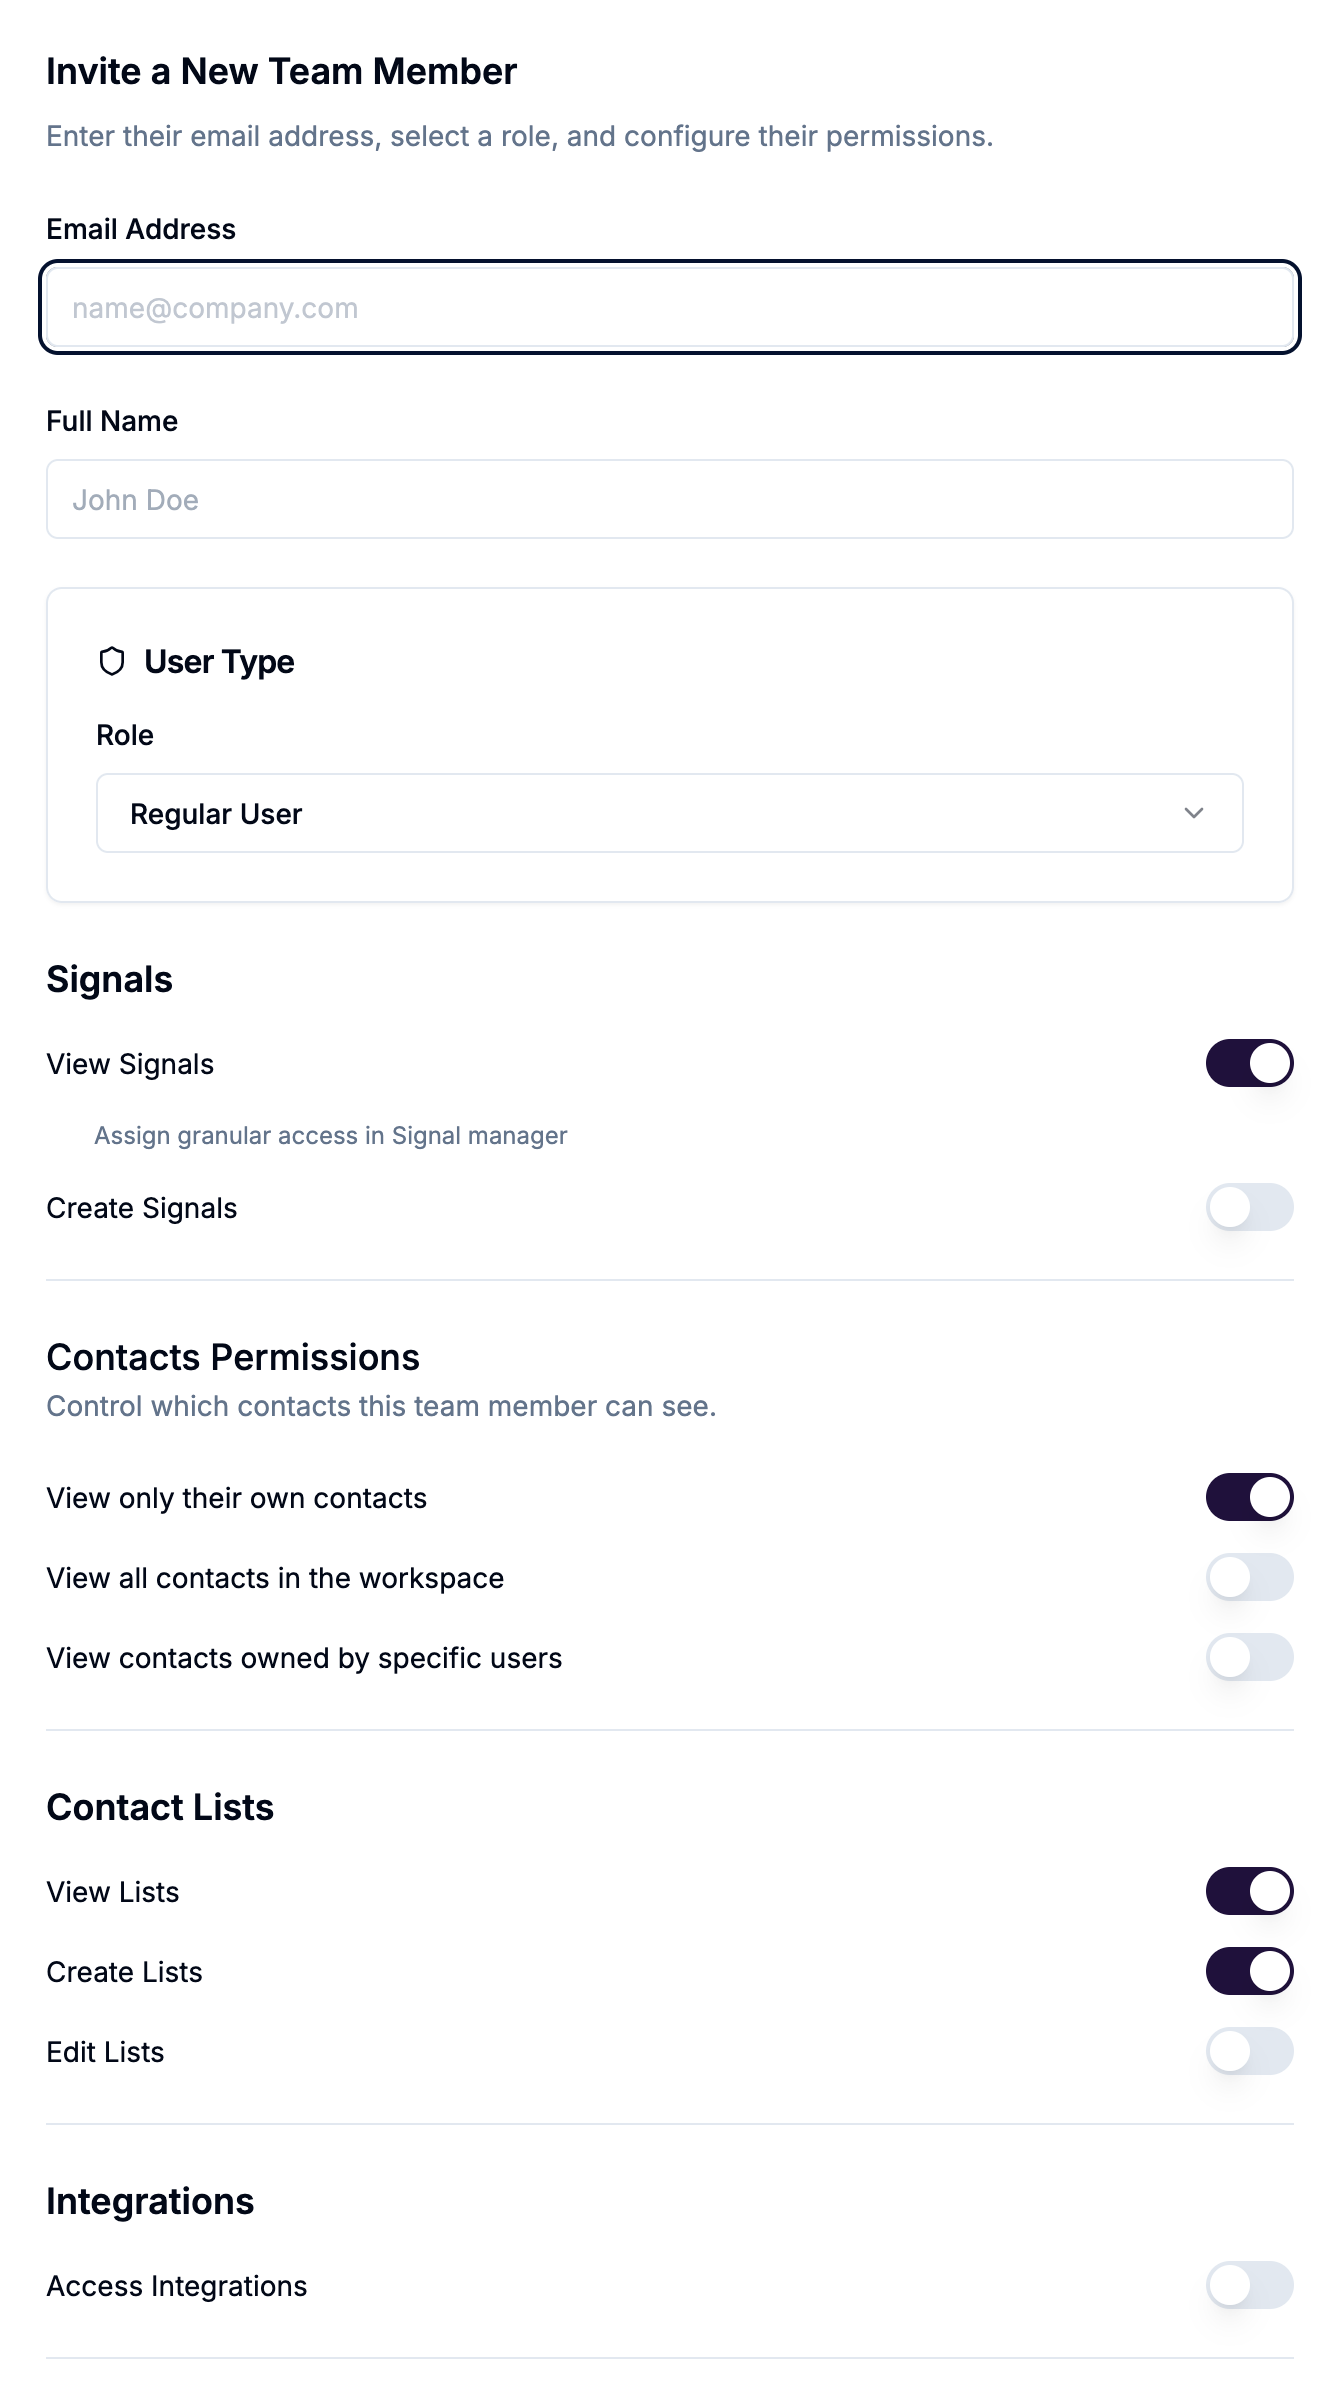Click the Role label above dropdown

125,735
